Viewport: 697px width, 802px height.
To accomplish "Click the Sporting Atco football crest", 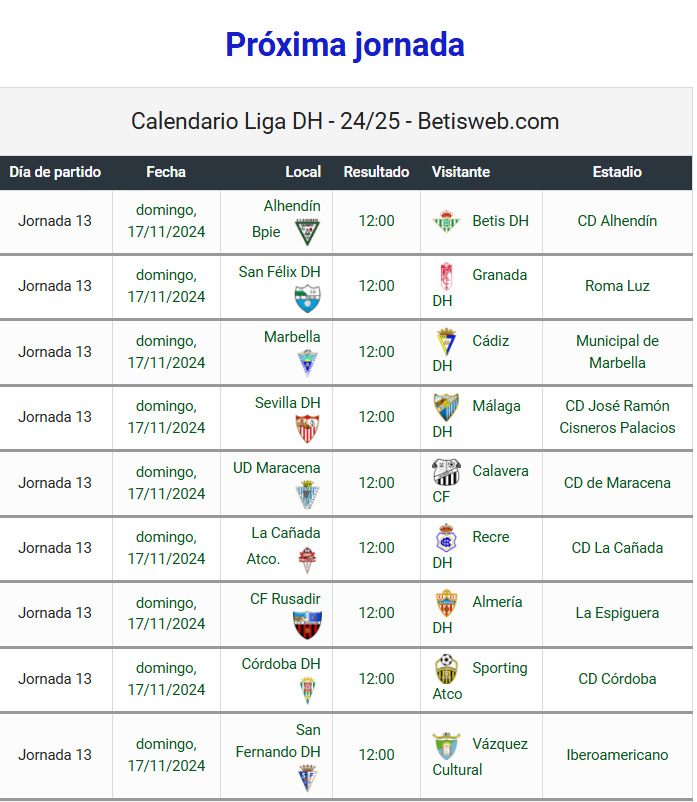I will click(x=446, y=669).
